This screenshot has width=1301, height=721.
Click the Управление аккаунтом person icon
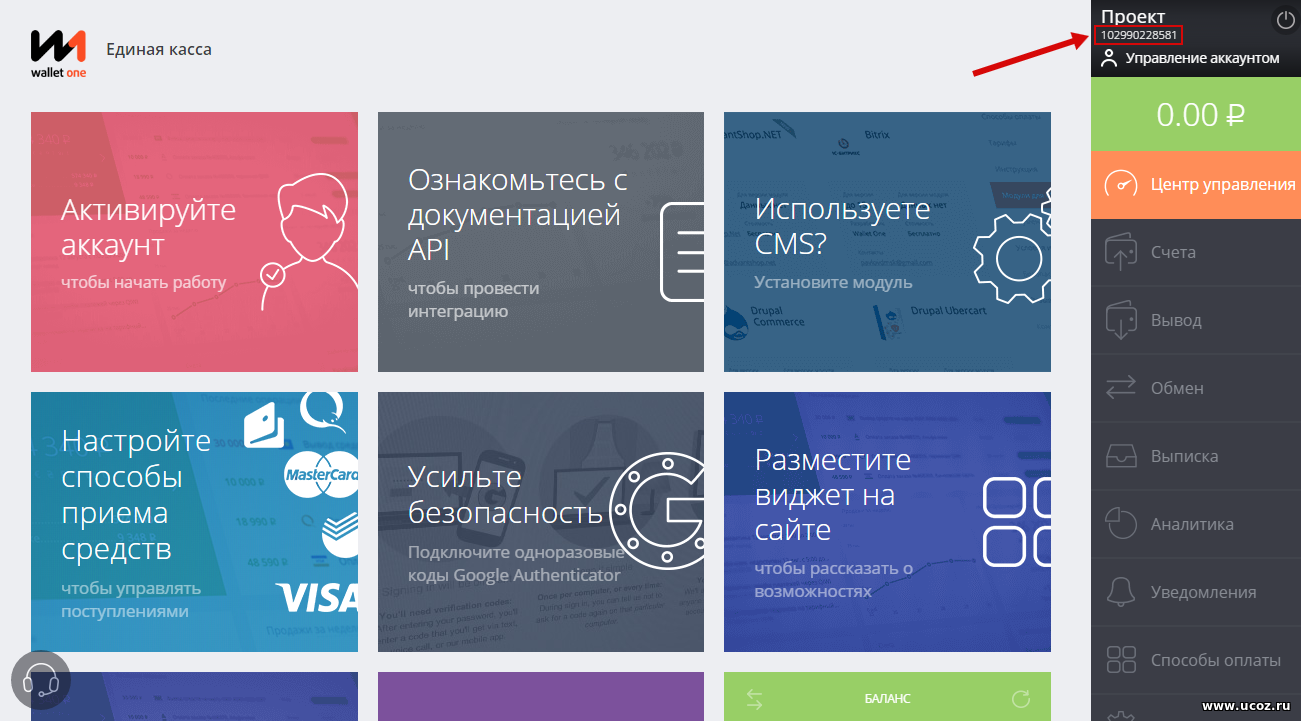click(x=1108, y=57)
